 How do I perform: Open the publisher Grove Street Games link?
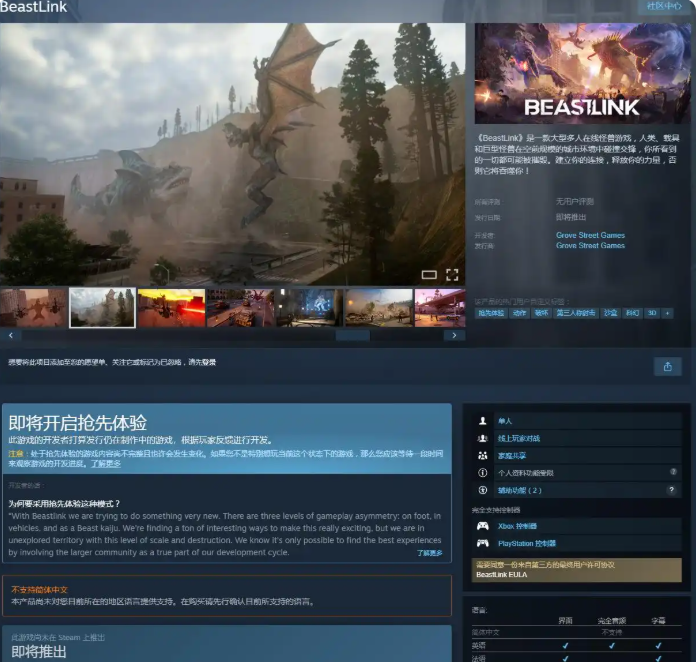(590, 245)
